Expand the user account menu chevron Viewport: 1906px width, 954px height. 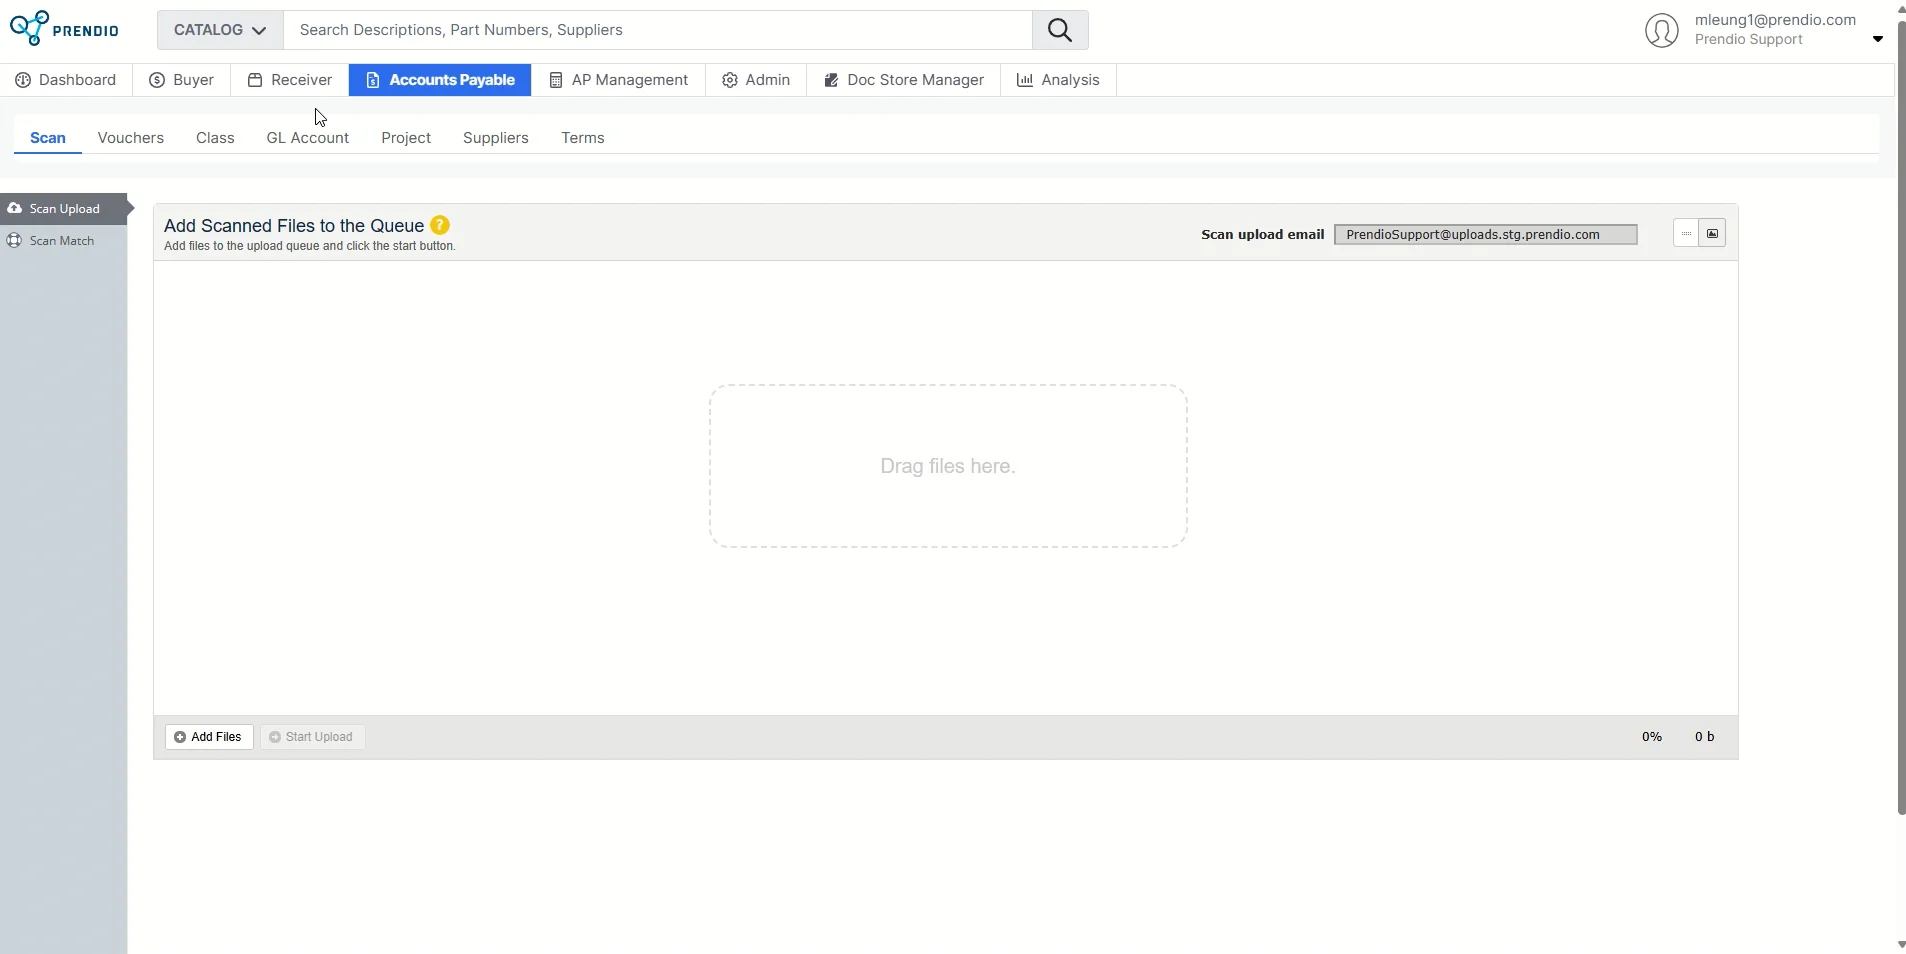click(x=1876, y=39)
